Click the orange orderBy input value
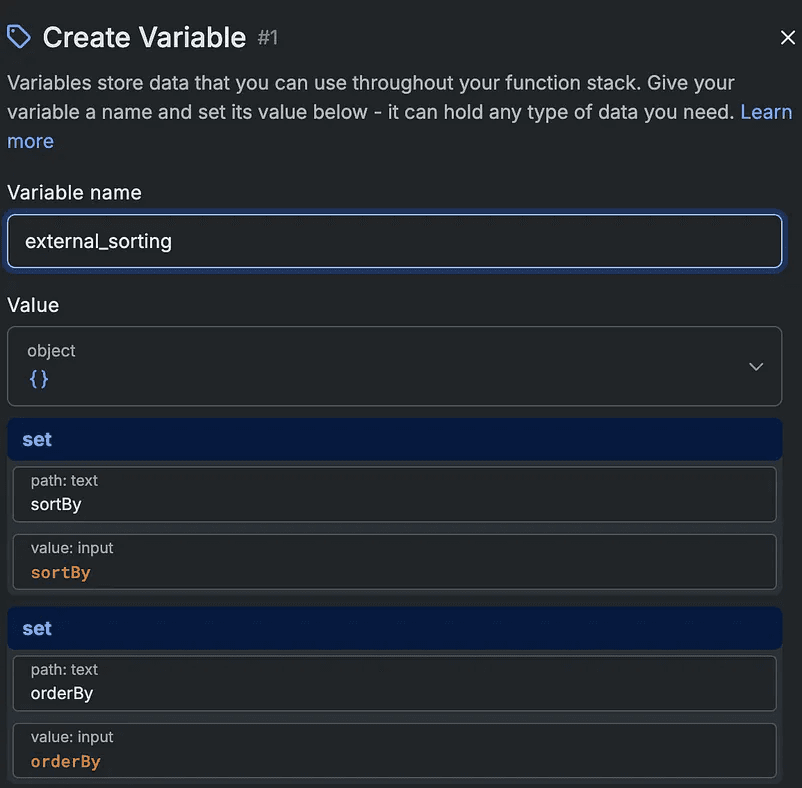 coord(66,762)
